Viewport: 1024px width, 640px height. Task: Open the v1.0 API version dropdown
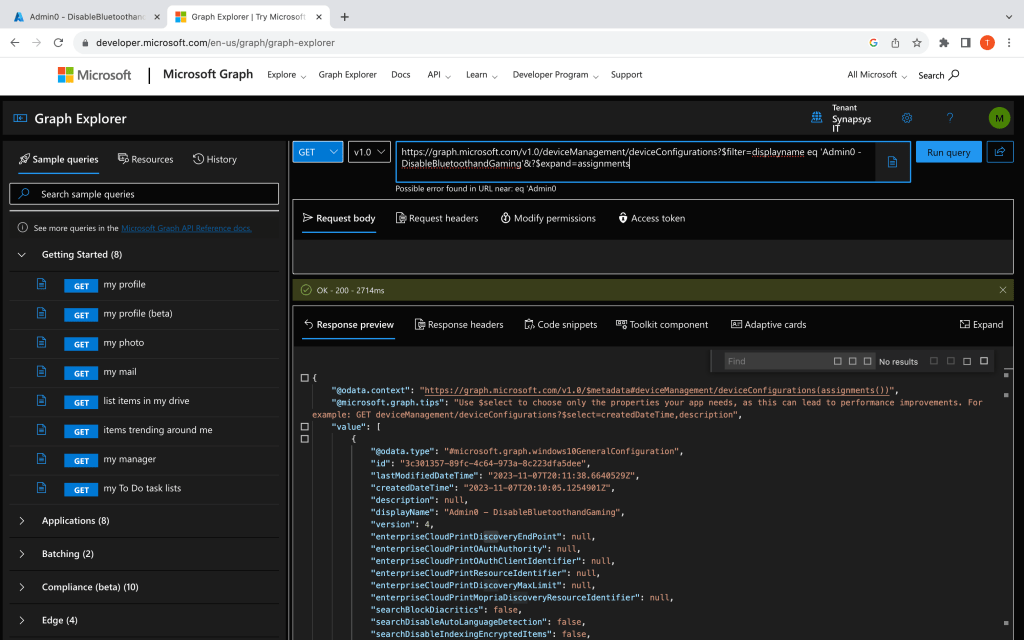369,152
